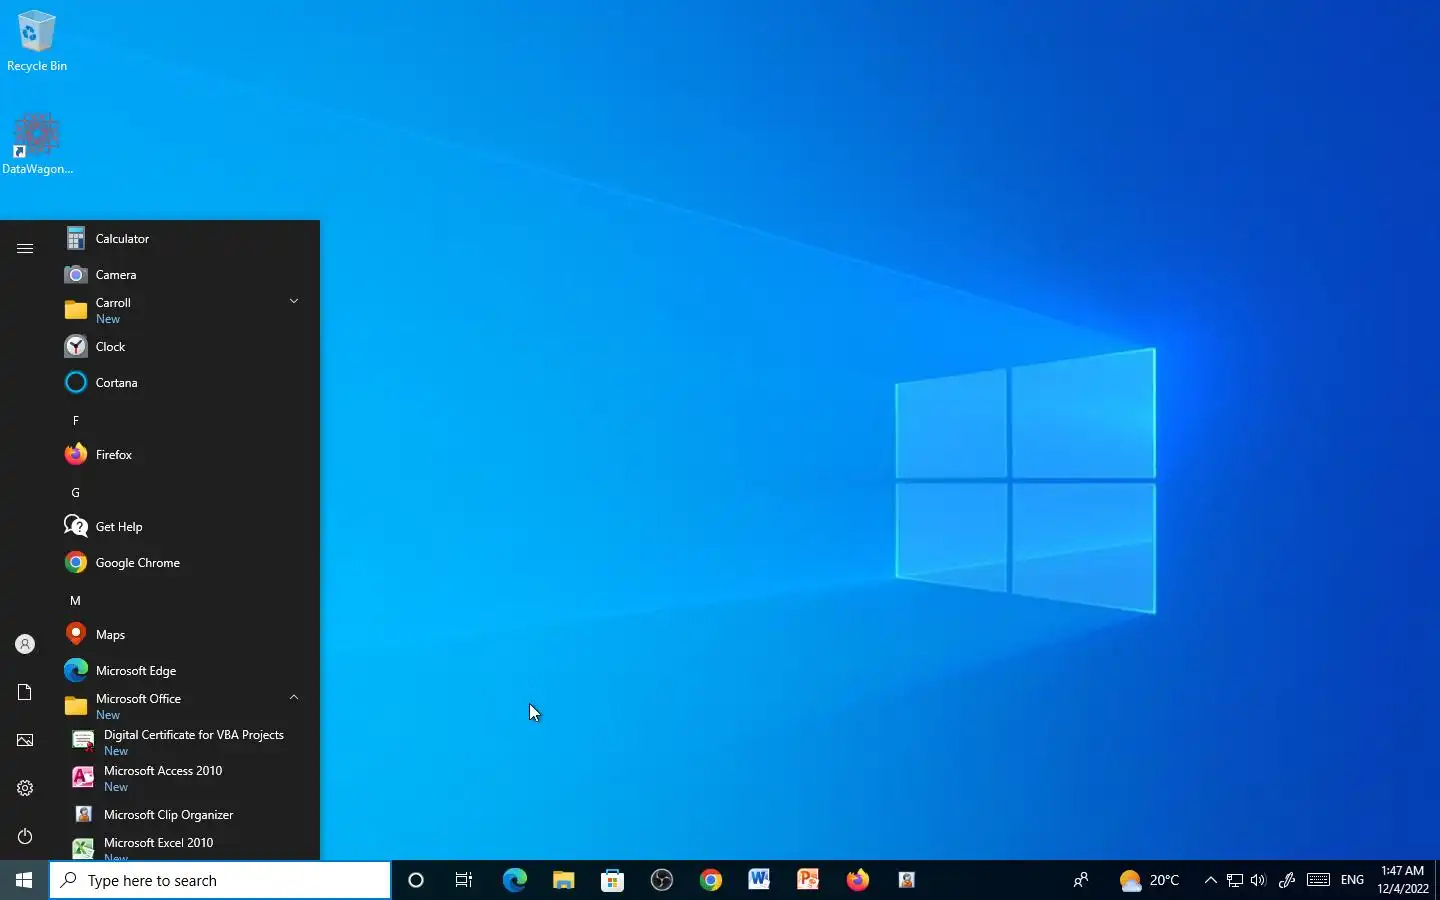Select the DataWagon desktop shortcut
The width and height of the screenshot is (1440, 900).
click(37, 145)
